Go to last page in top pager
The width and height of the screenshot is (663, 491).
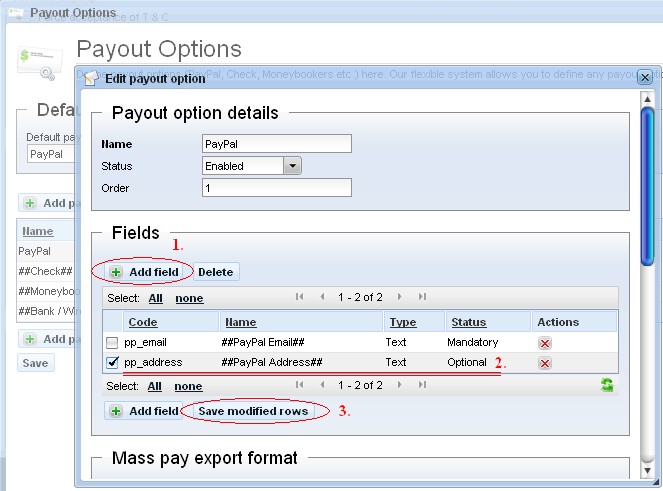422,297
